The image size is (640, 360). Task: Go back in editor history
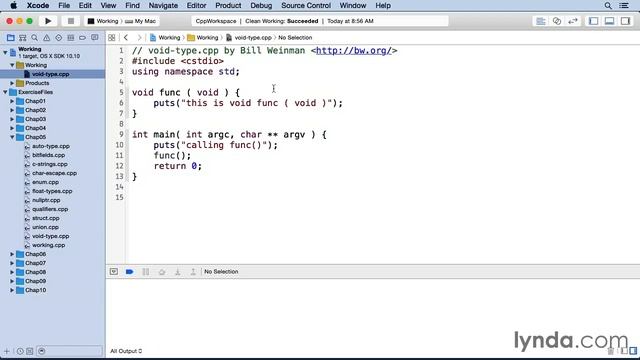coord(126,38)
